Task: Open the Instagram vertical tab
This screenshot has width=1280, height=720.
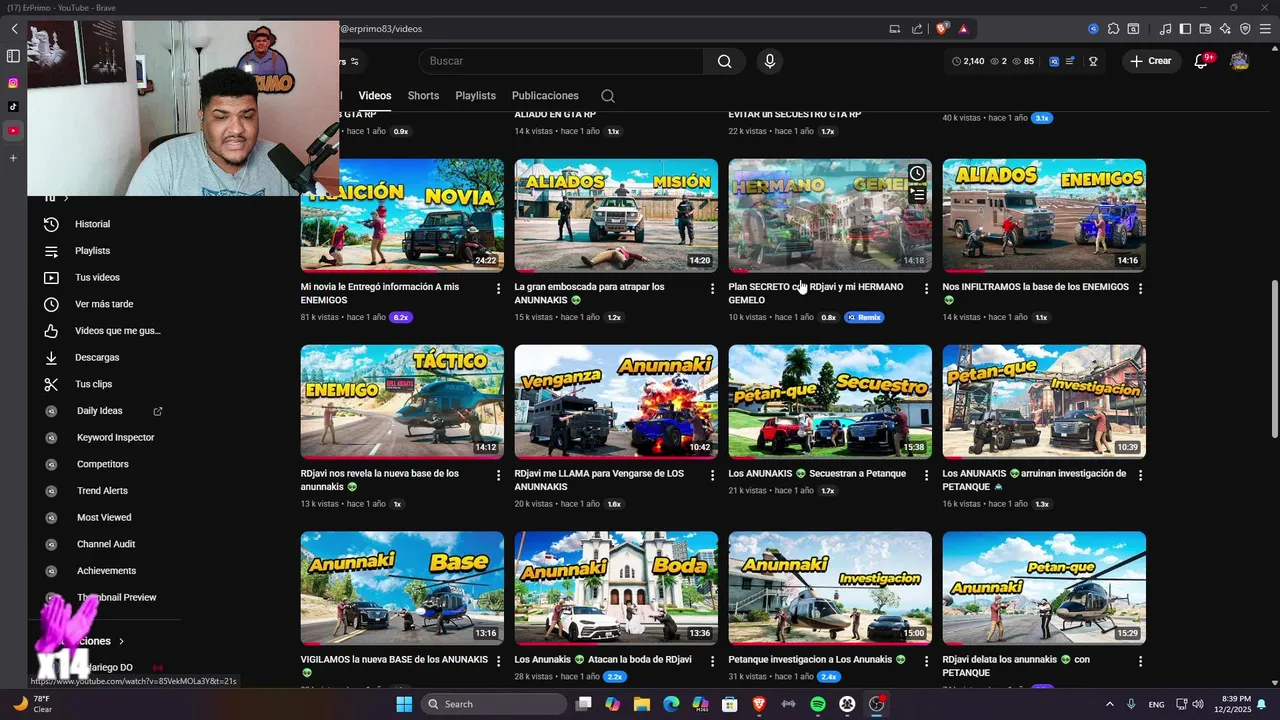Action: (13, 83)
